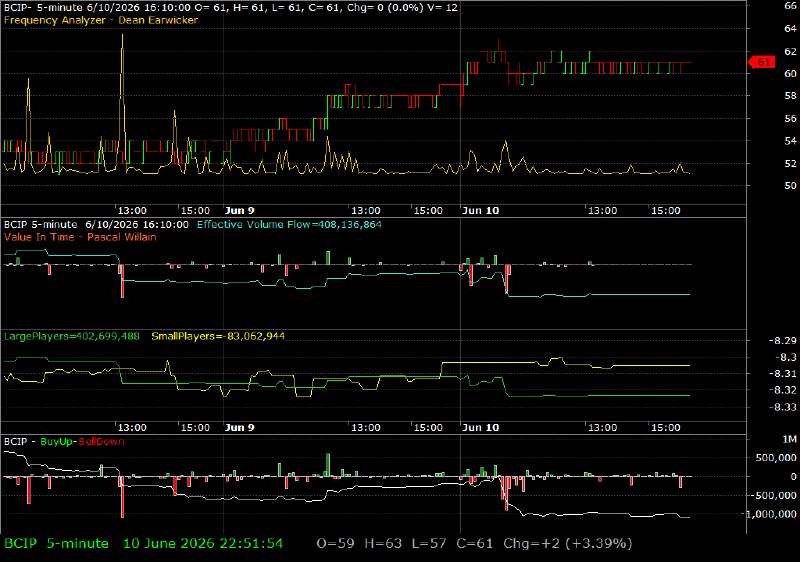Click the red 61 current price marker

pyautogui.click(x=762, y=62)
